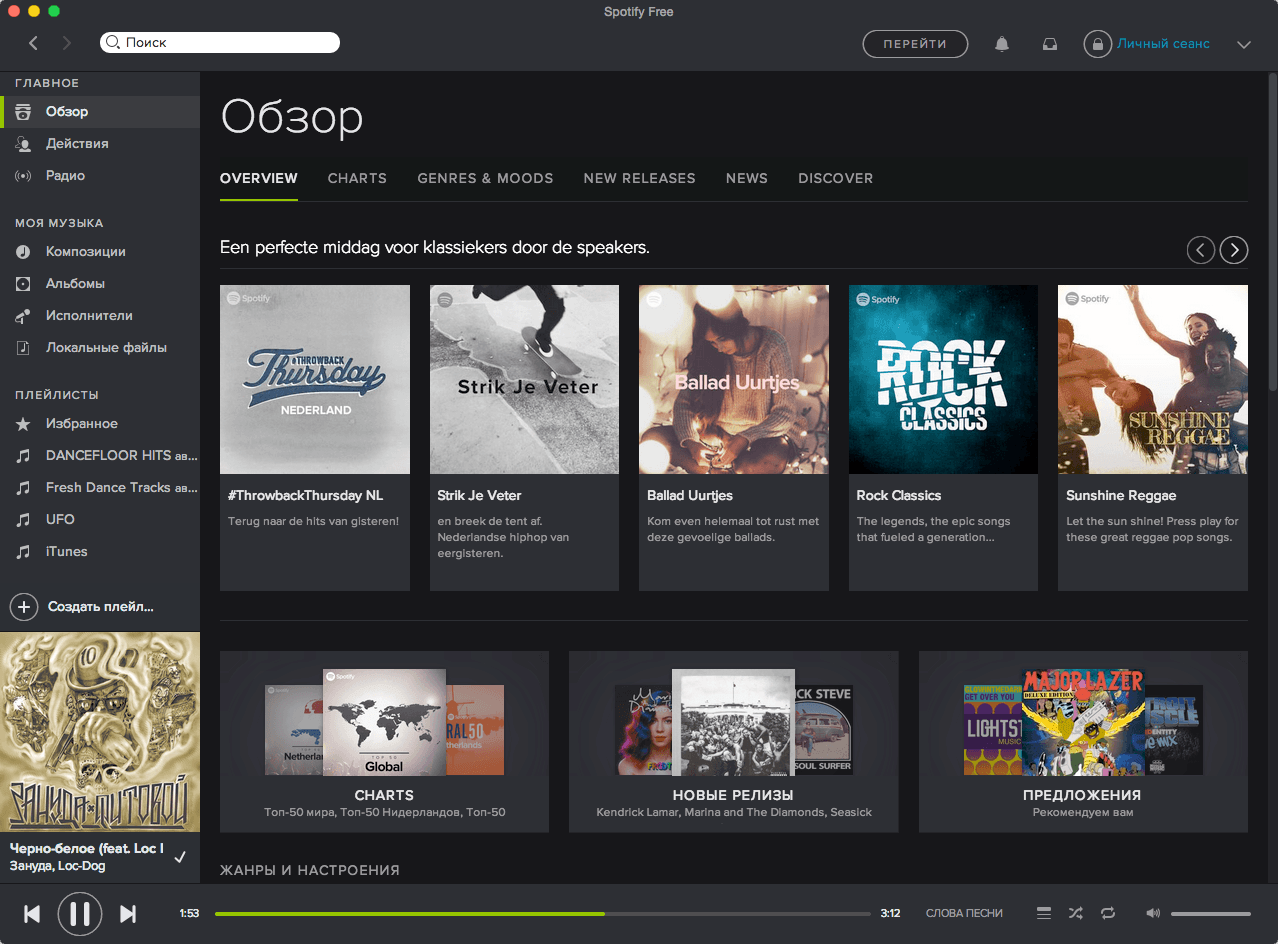This screenshot has width=1278, height=944.
Task: Go to the previous track
Action: (x=32, y=913)
